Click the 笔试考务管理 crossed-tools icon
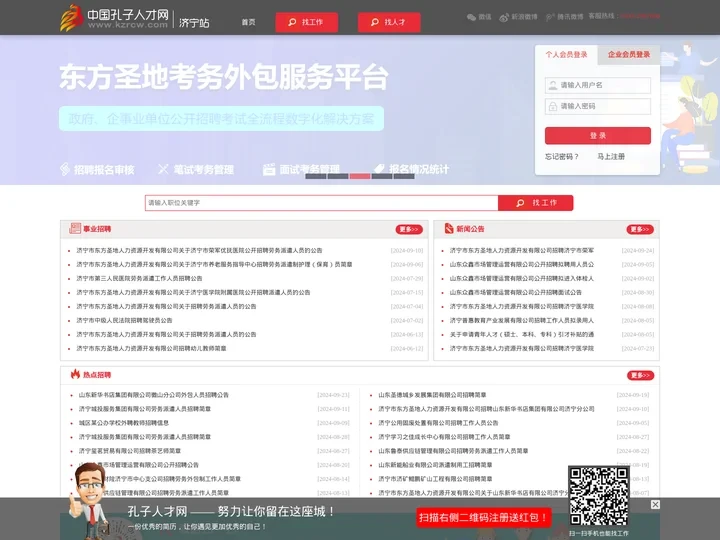Viewport: 720px width, 540px height. coord(163,169)
